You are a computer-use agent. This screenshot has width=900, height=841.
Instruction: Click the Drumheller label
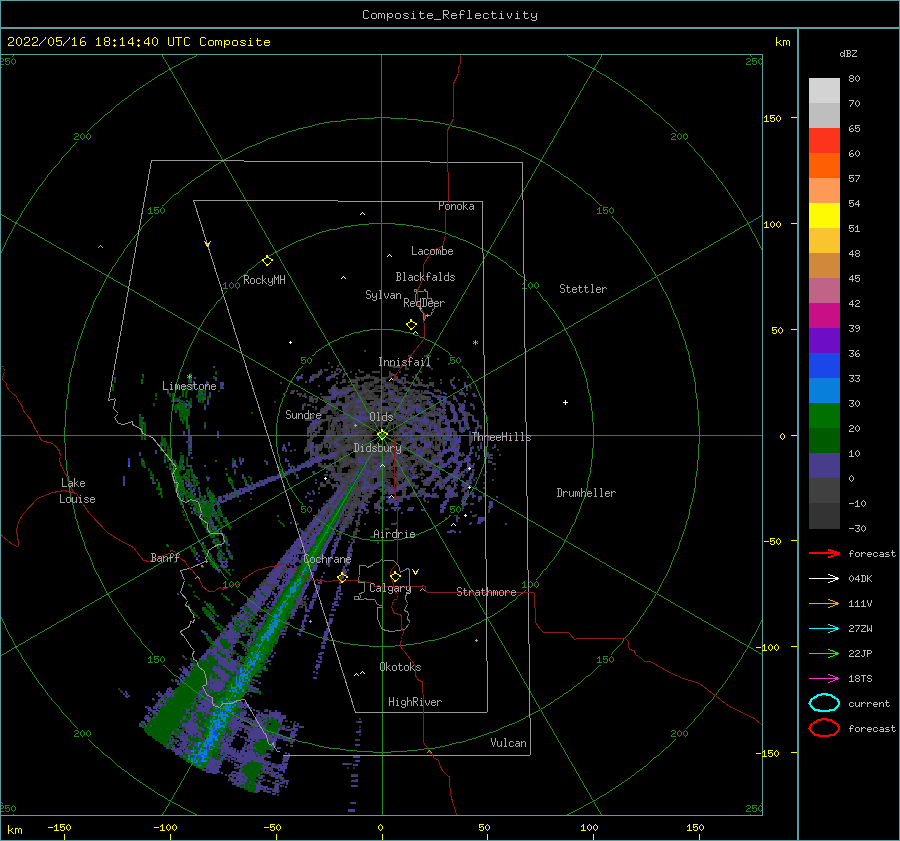pos(586,493)
